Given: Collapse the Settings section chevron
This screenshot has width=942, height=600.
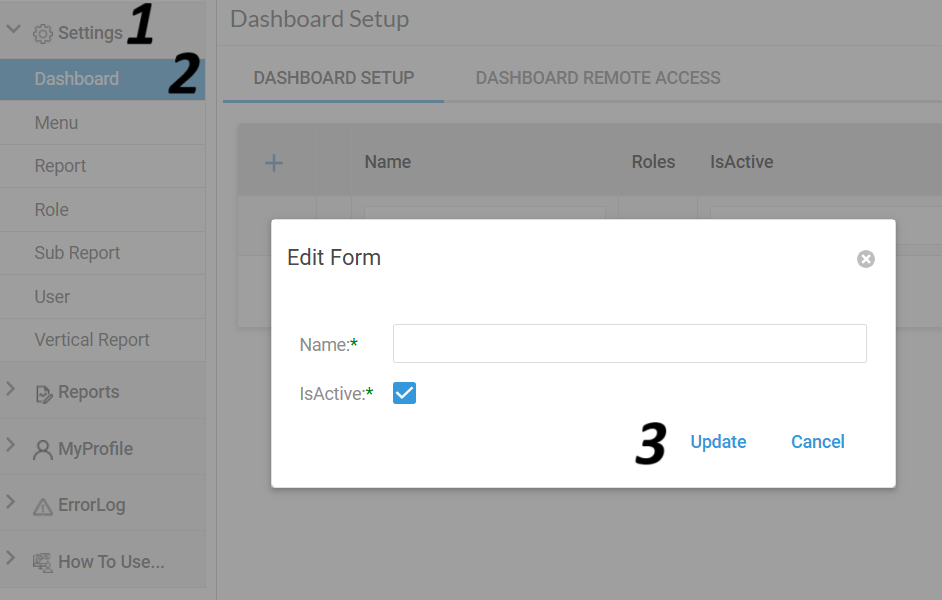Looking at the screenshot, I should pyautogui.click(x=13, y=29).
